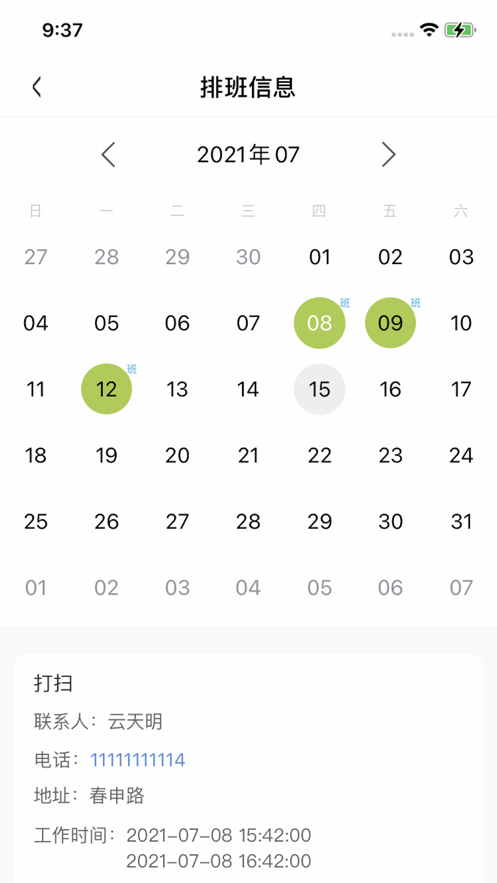The width and height of the screenshot is (497, 883).
Task: Select the green-circled date 09
Action: click(391, 323)
